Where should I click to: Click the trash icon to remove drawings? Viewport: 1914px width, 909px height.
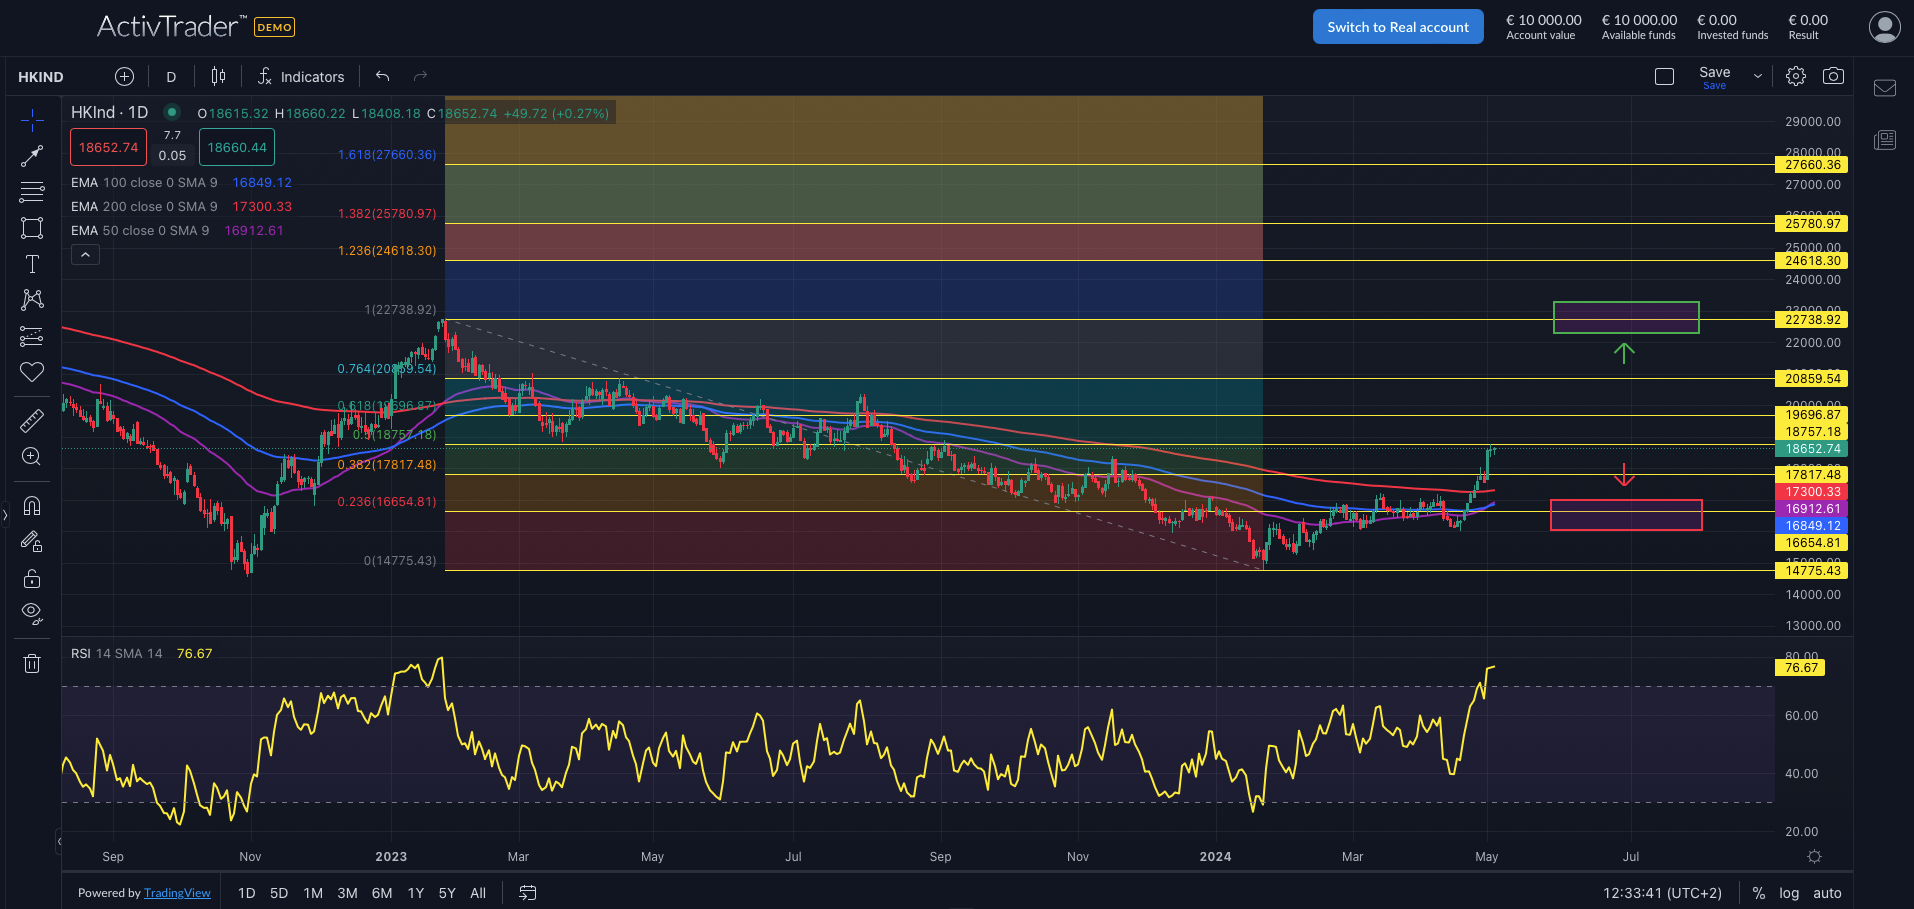pyautogui.click(x=32, y=663)
